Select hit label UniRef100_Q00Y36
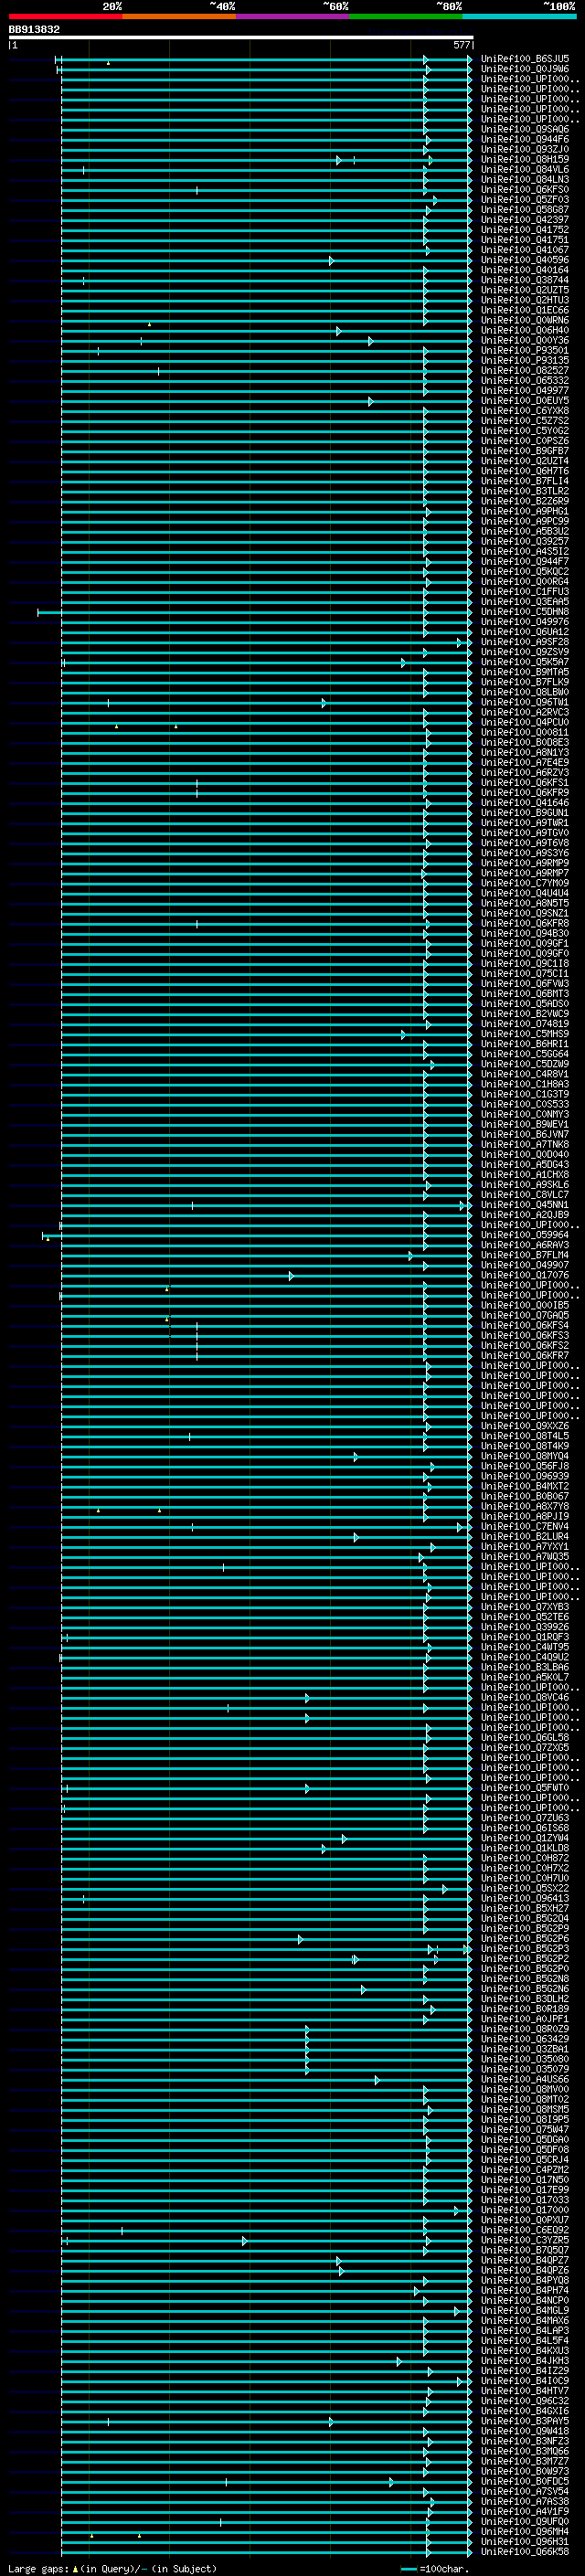585x2576 pixels. 525,341
